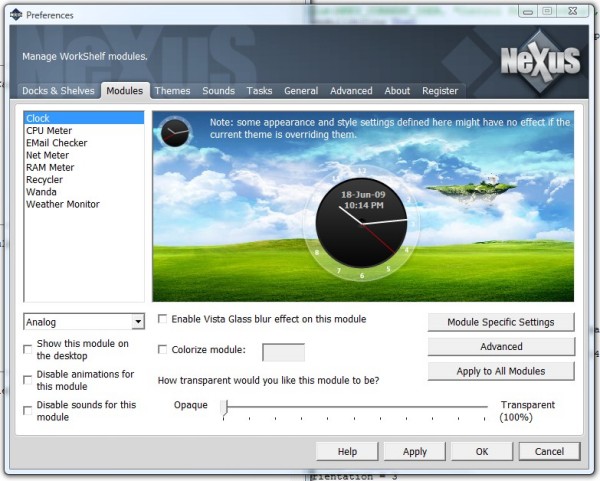Viewport: 600px width, 481px height.
Task: Select Weather Monitor in the module list
Action: [84, 204]
